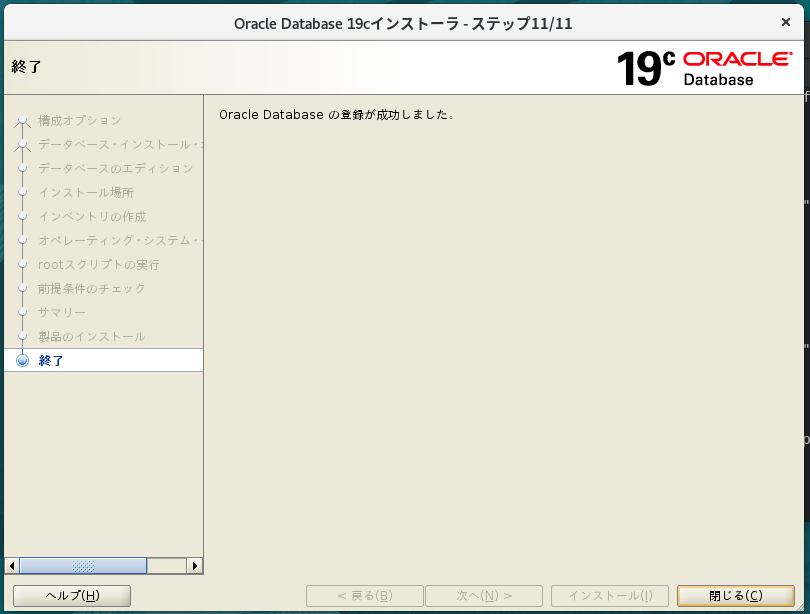
Task: Select the rootスクリプトの実行 step
Action: (99, 264)
